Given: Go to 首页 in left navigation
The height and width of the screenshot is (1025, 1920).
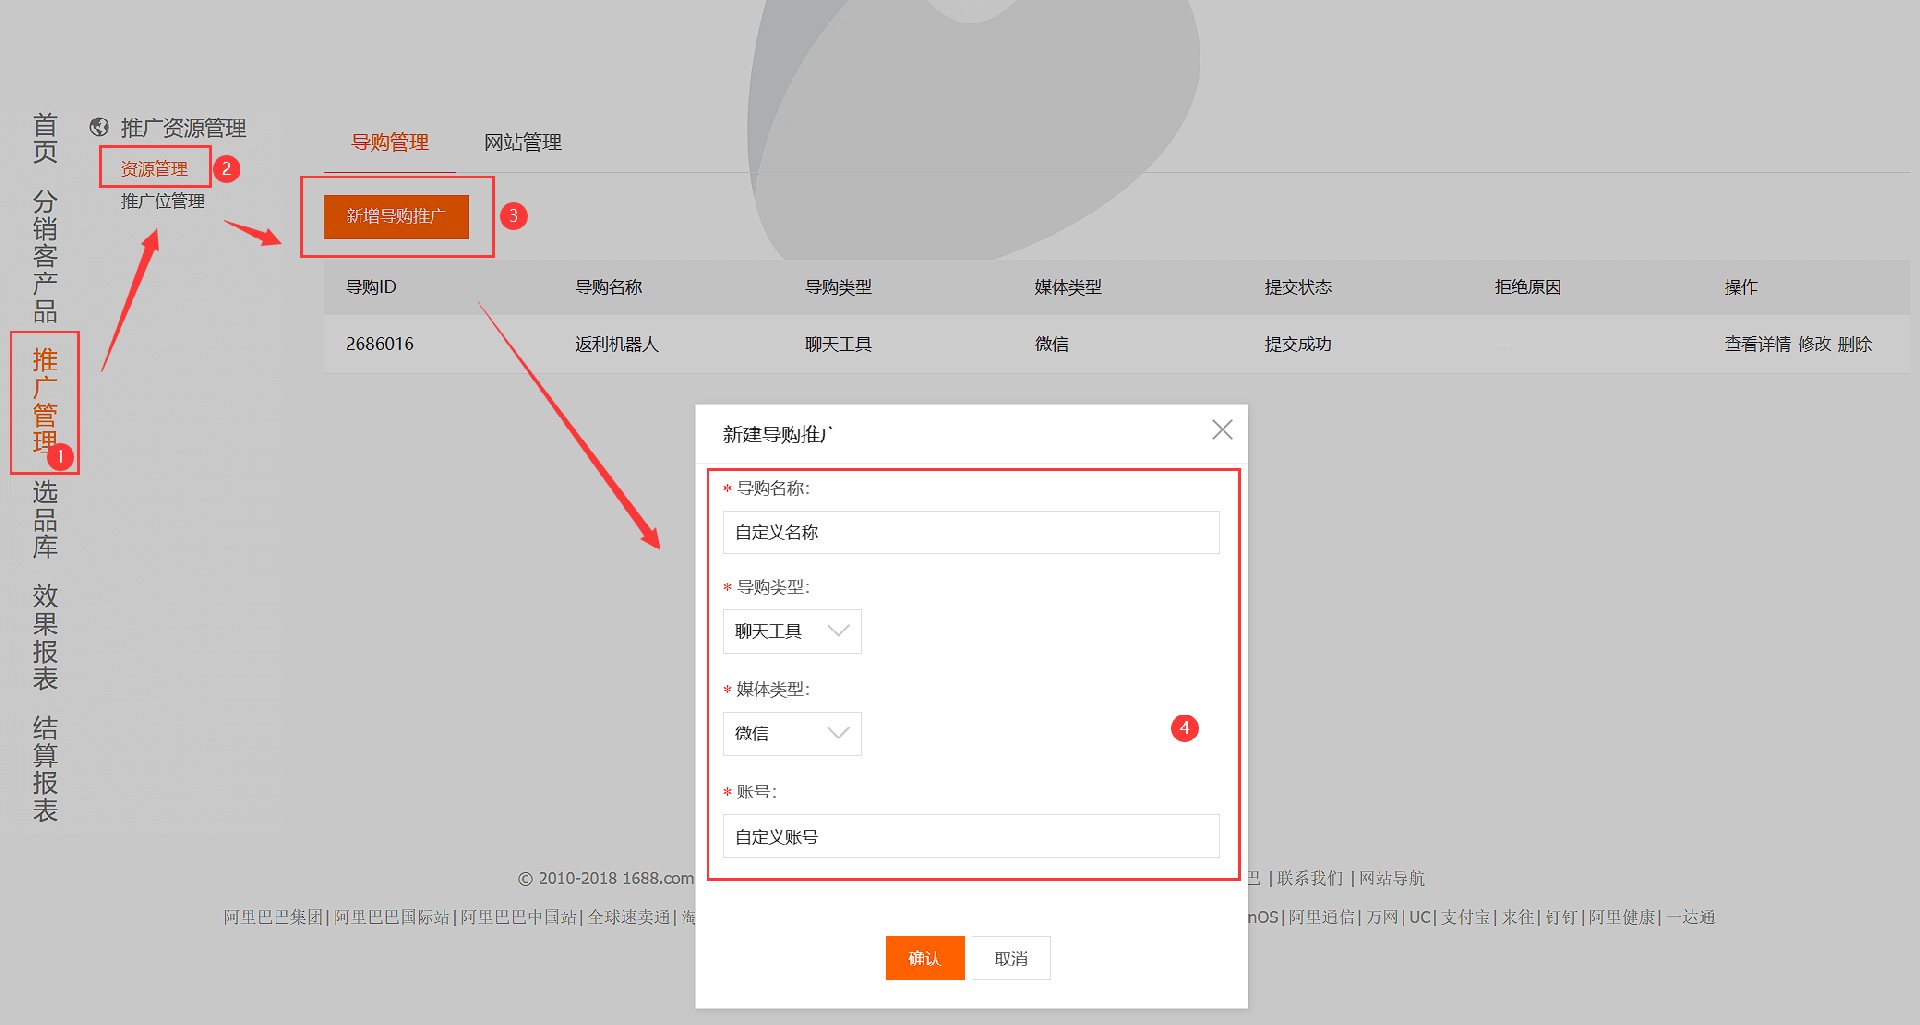Looking at the screenshot, I should (x=45, y=138).
